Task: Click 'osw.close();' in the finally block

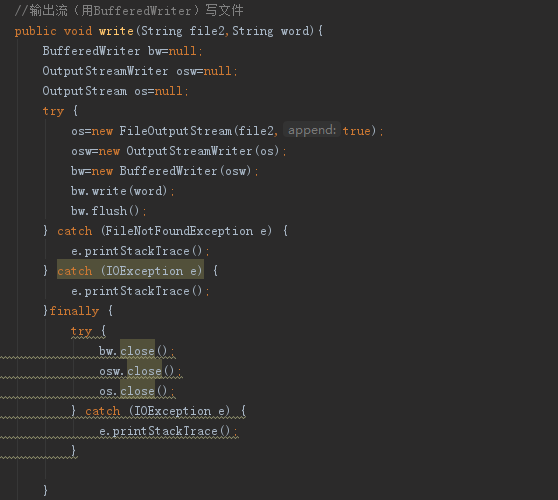Action: pos(141,371)
